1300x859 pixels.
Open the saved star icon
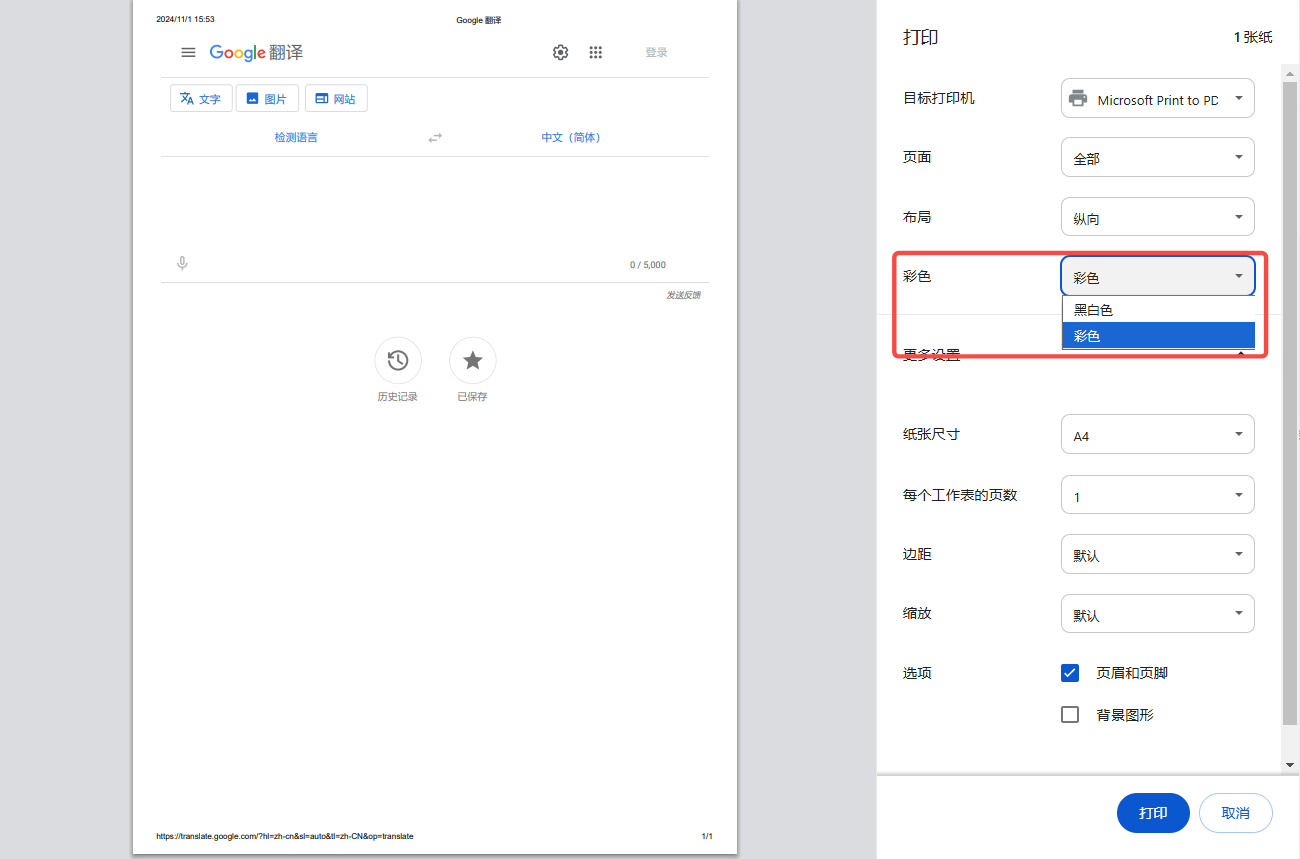tap(473, 361)
